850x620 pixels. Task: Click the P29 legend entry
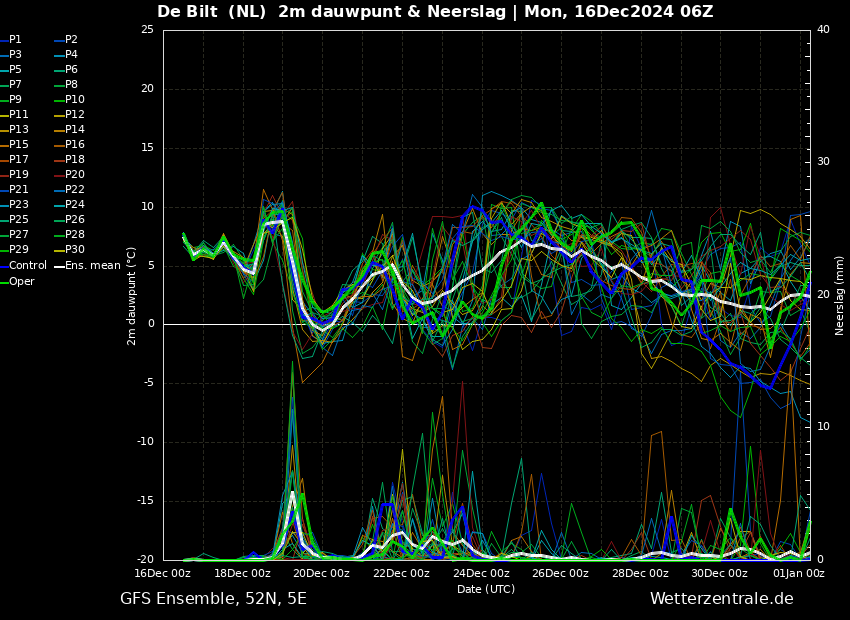coord(18,250)
